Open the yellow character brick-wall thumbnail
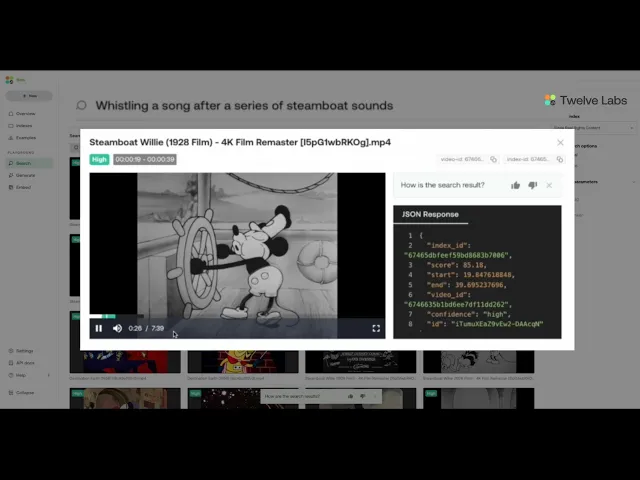Image resolution: width=640 pixels, height=480 pixels. pyautogui.click(x=243, y=362)
